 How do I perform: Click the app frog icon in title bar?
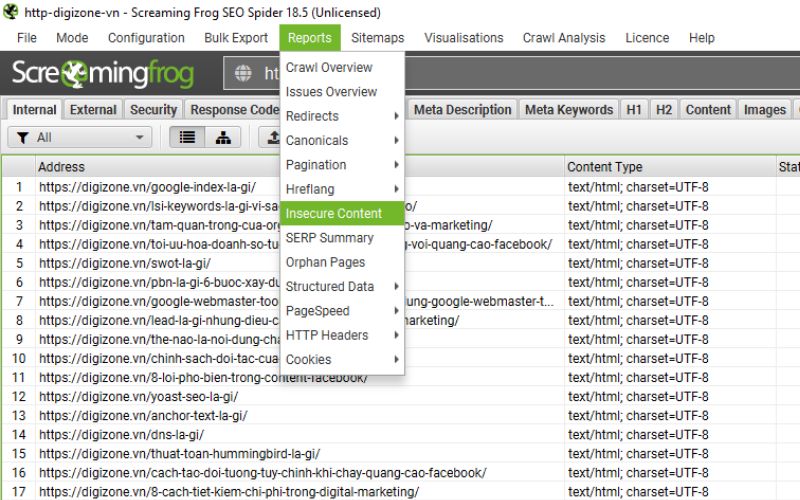(10, 12)
